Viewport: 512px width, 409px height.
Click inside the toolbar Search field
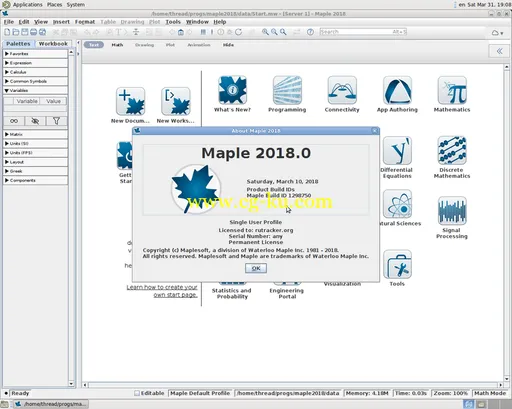(x=363, y=32)
